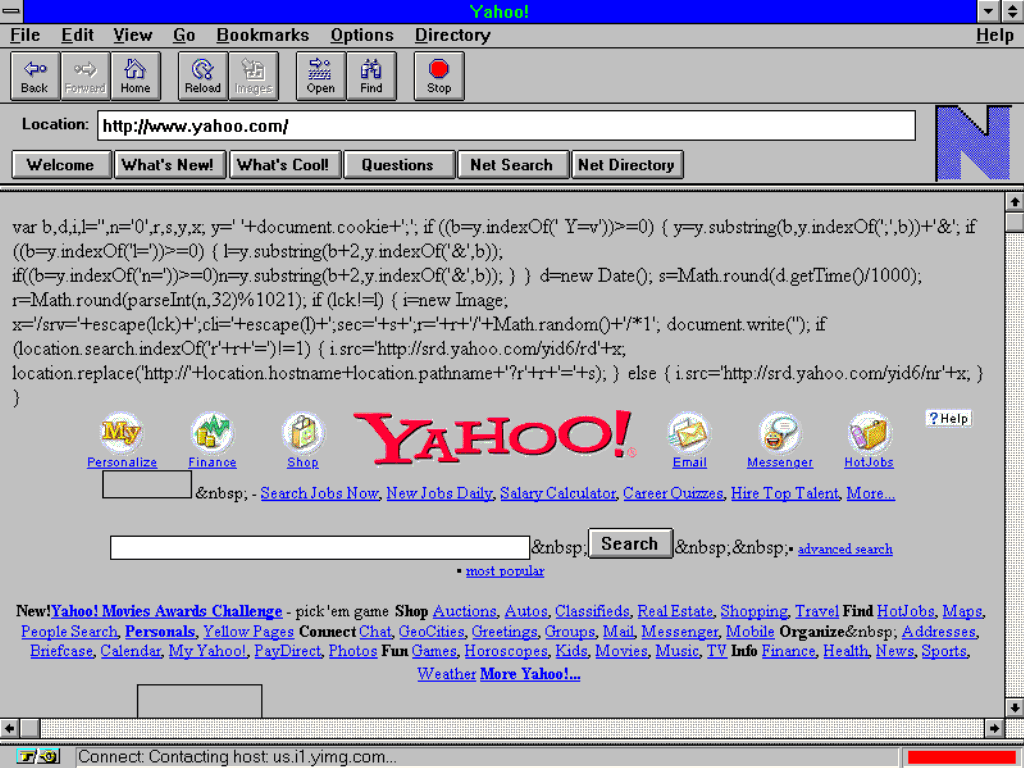
Task: Open the Hire Top Talent link
Action: (x=784, y=494)
